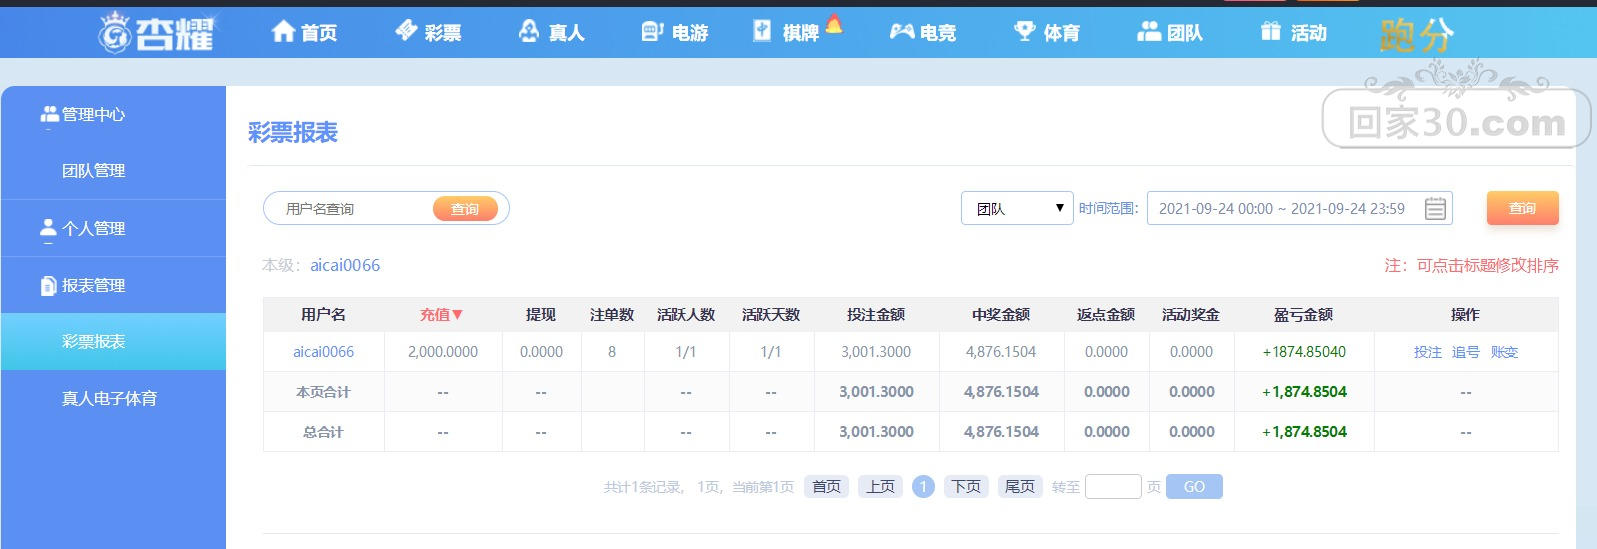Viewport: 1597px width, 549px height.
Task: Select 真人电子体育 sidebar item
Action: (x=109, y=399)
